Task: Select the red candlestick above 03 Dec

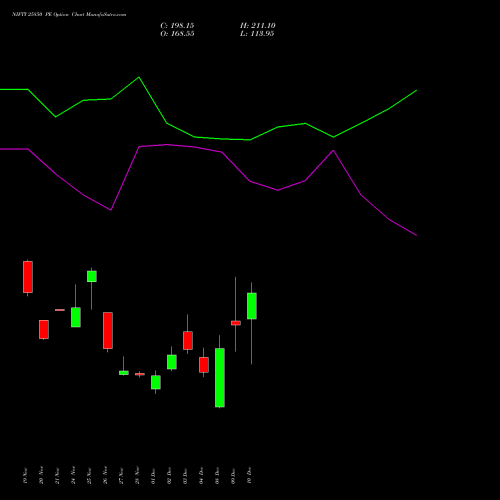Action: pos(188,340)
